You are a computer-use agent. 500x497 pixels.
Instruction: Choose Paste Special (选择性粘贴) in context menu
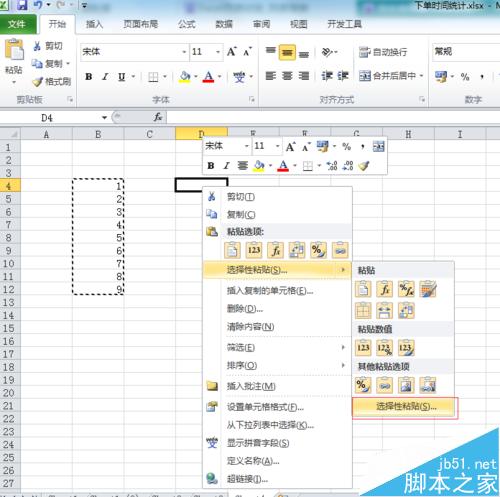click(x=277, y=270)
